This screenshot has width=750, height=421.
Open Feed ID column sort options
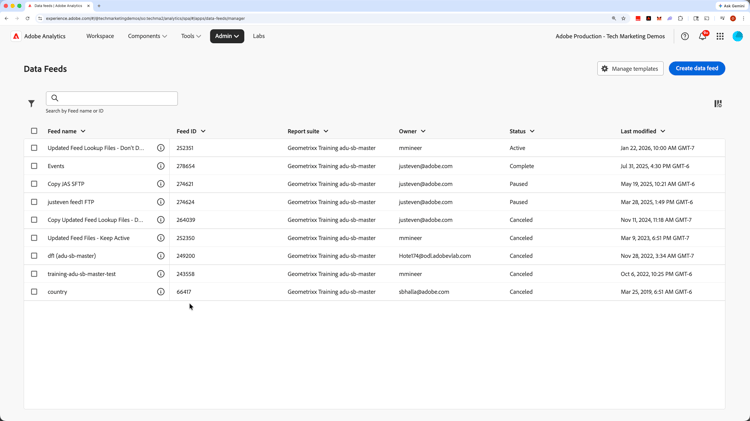203,131
